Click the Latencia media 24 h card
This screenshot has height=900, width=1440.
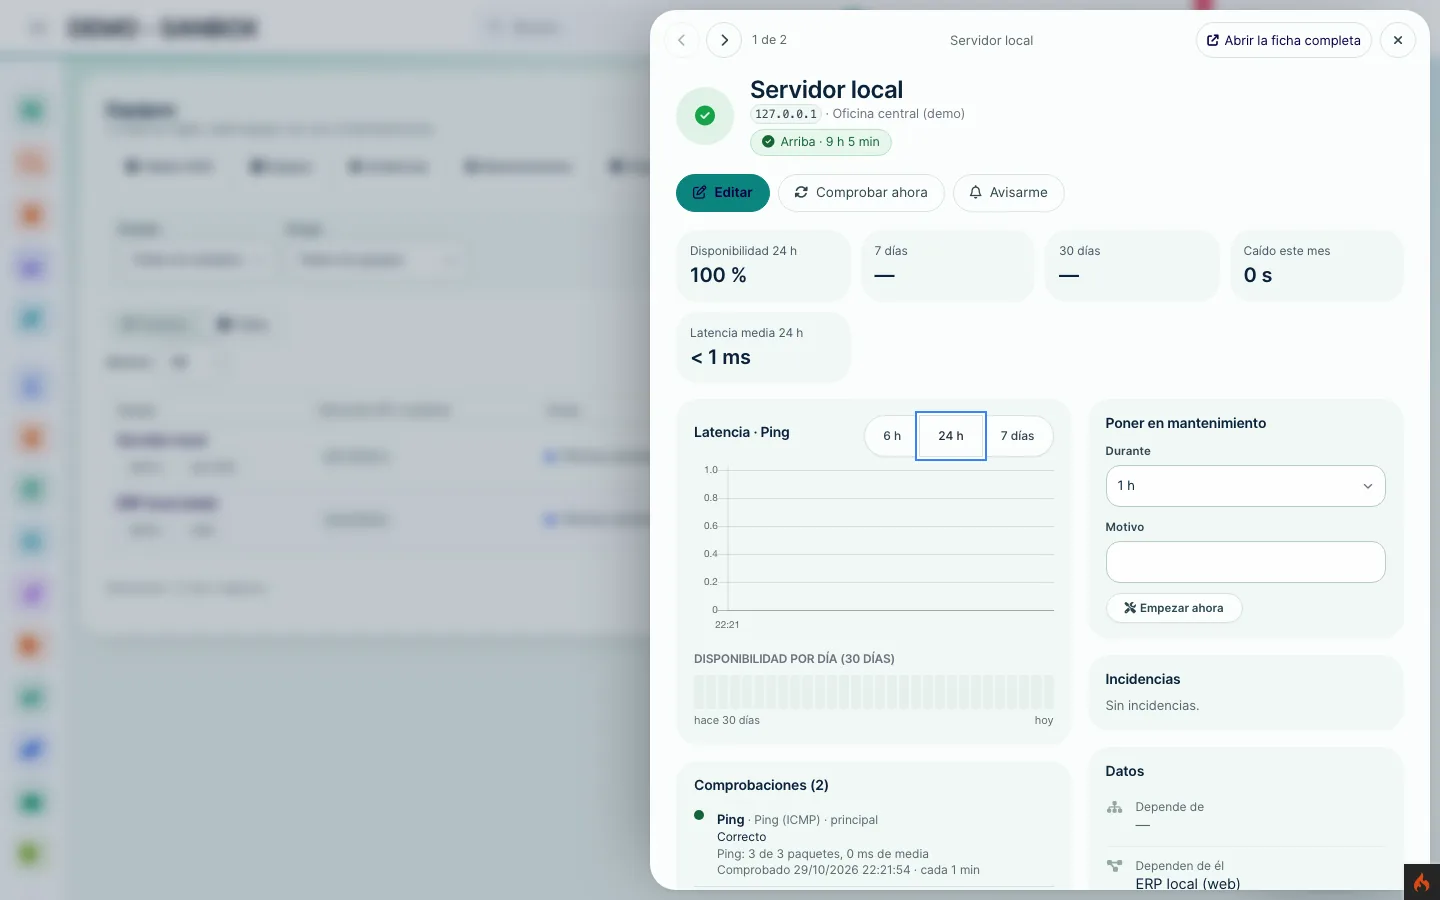tap(763, 347)
